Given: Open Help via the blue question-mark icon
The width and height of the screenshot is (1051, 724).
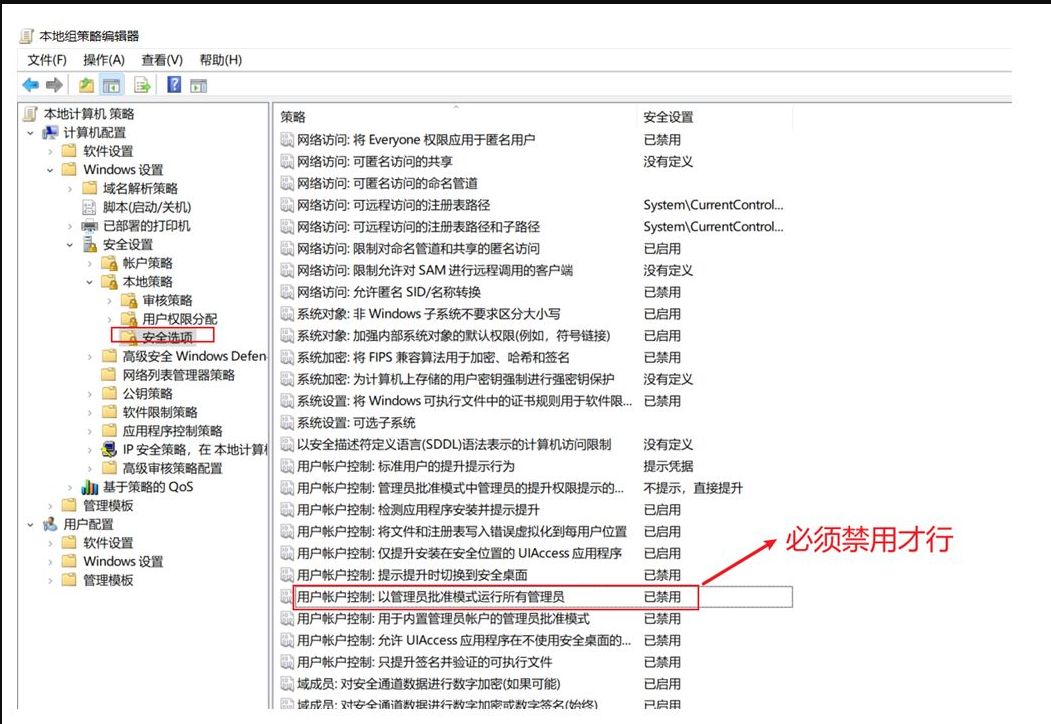Looking at the screenshot, I should coord(174,85).
